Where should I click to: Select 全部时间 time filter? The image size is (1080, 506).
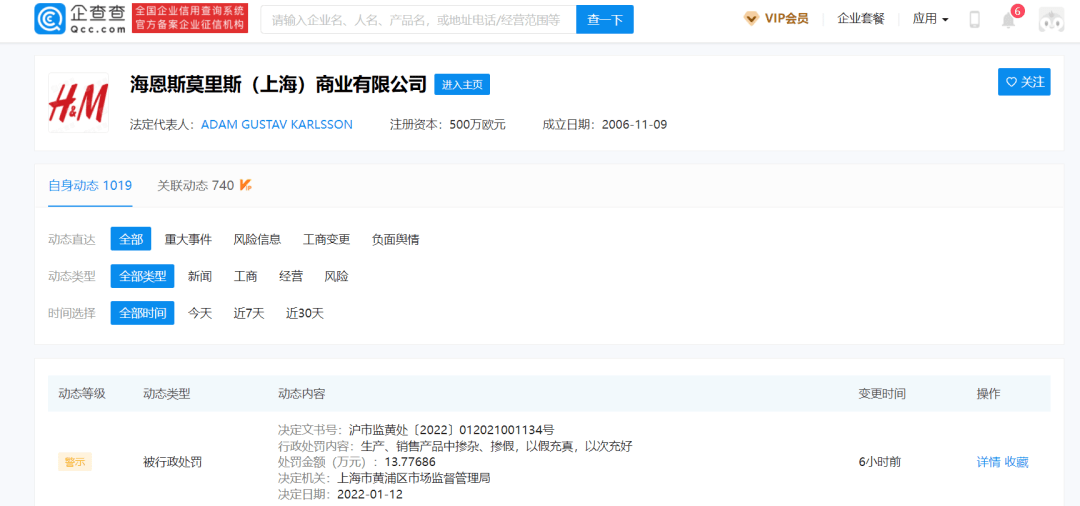pos(143,313)
